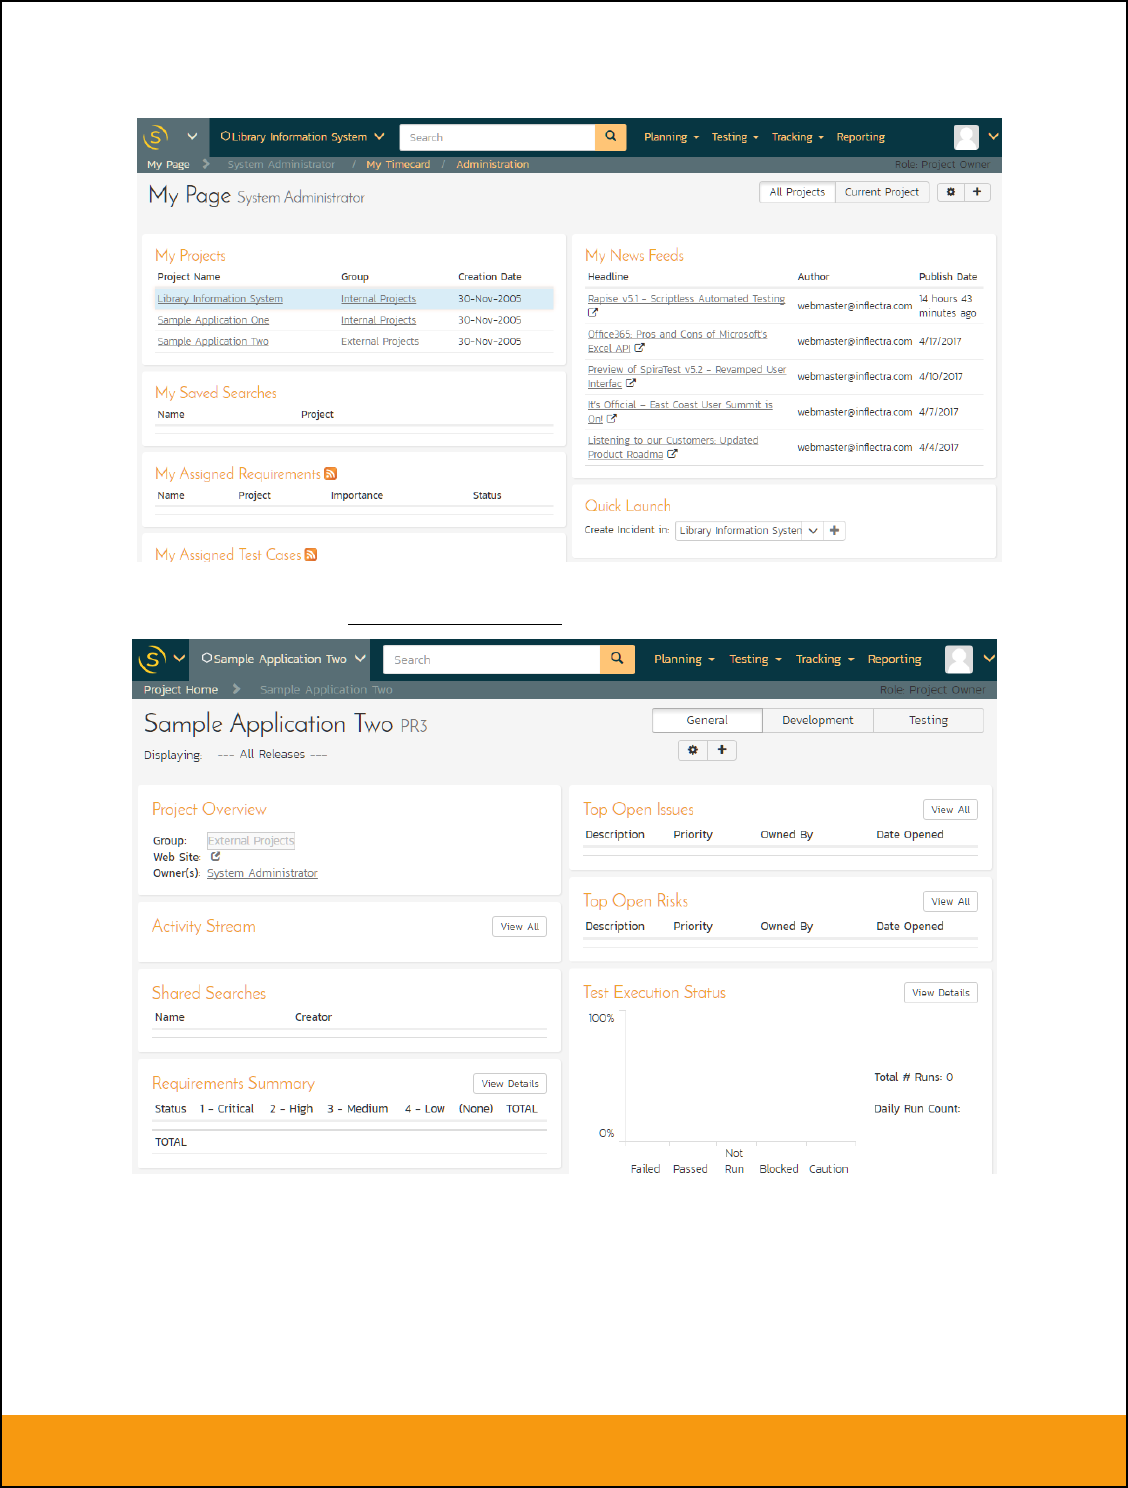Open Sample Application One in My Projects list
The image size is (1128, 1488).
pos(213,320)
